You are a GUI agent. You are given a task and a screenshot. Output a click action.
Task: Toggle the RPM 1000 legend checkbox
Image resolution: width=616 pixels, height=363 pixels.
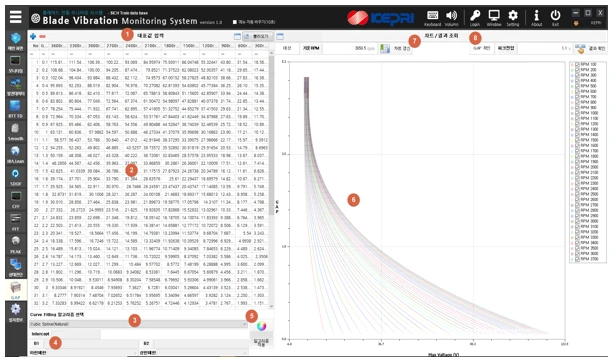[577, 113]
